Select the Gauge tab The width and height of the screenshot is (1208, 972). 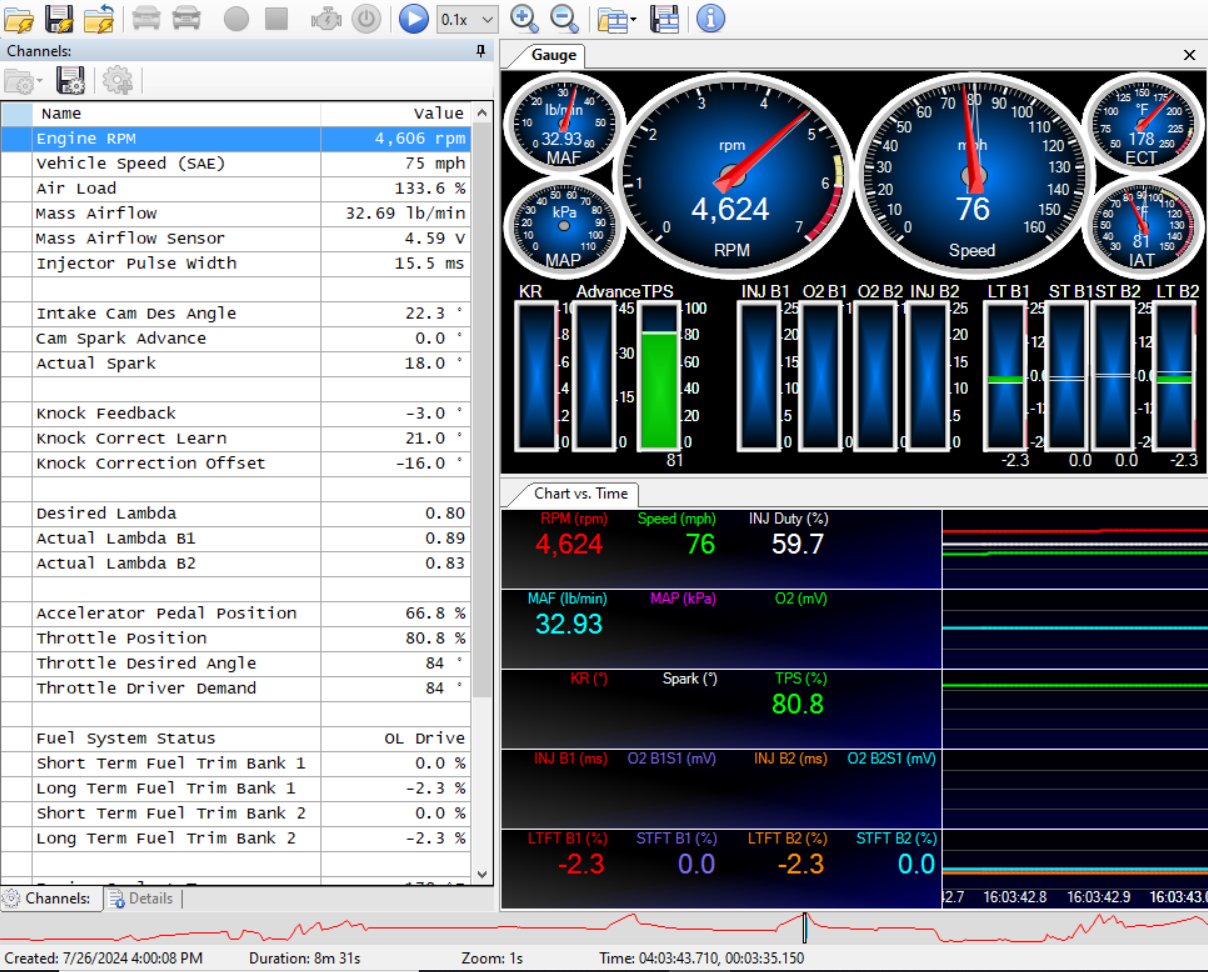tap(553, 55)
